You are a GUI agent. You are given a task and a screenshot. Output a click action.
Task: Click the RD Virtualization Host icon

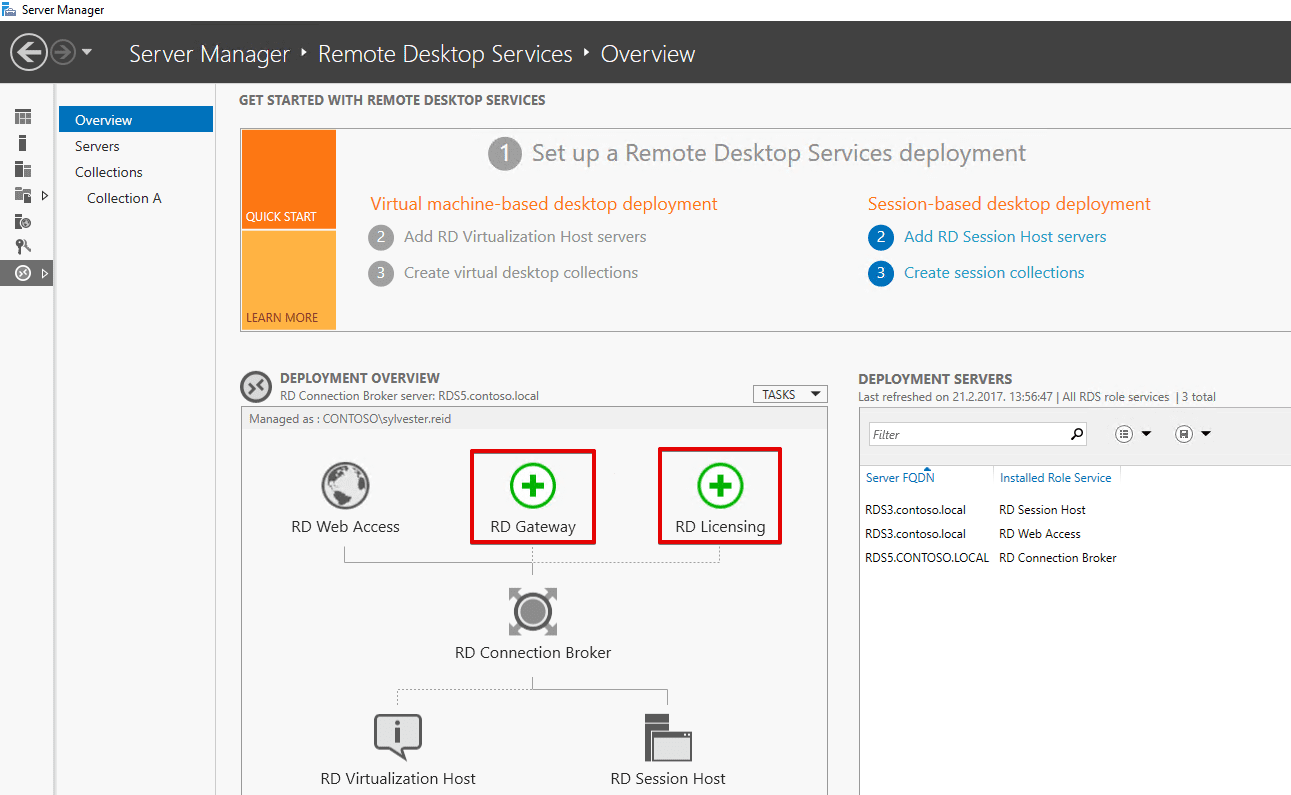point(398,737)
